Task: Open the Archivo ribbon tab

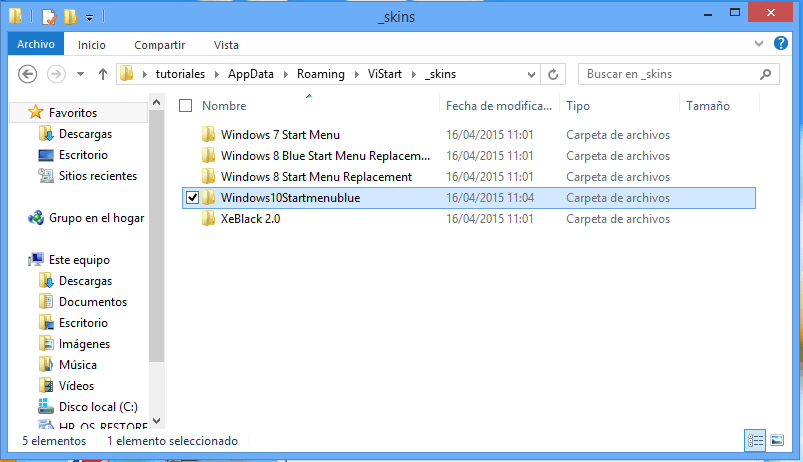Action: tap(36, 45)
